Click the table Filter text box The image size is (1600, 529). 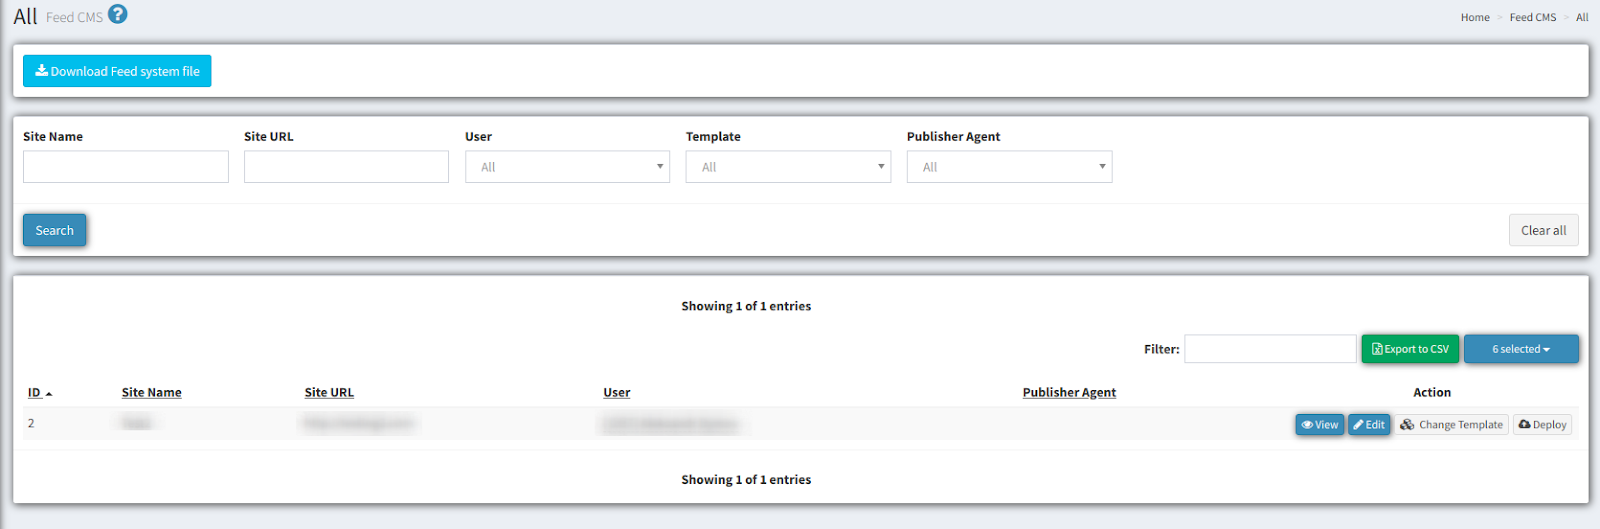pyautogui.click(x=1270, y=349)
